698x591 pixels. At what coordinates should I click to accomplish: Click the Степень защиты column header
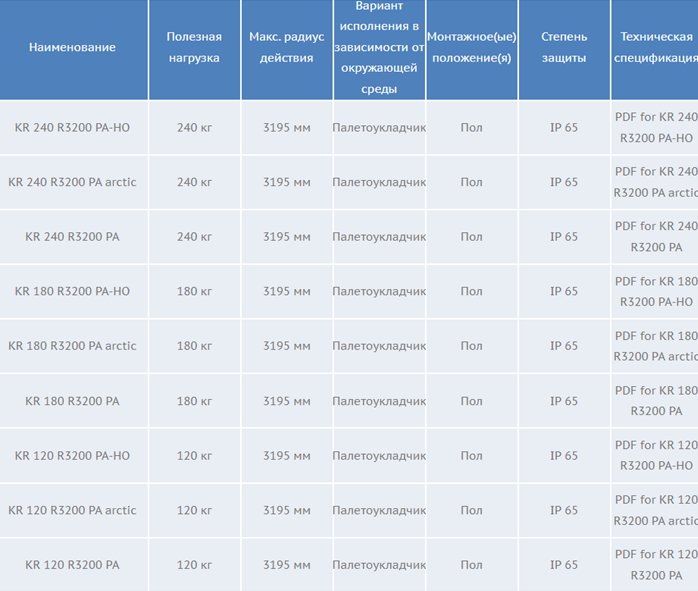point(564,47)
